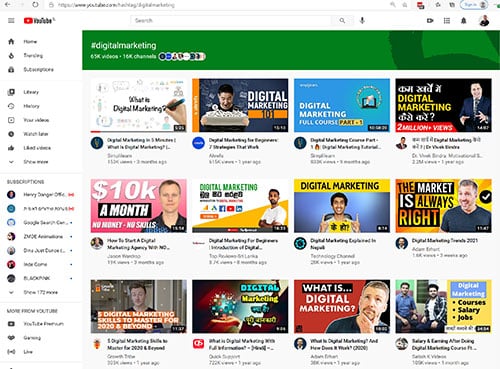Open the Market Is Always Right thumbnail
This screenshot has width=500, height=369.
(x=443, y=206)
